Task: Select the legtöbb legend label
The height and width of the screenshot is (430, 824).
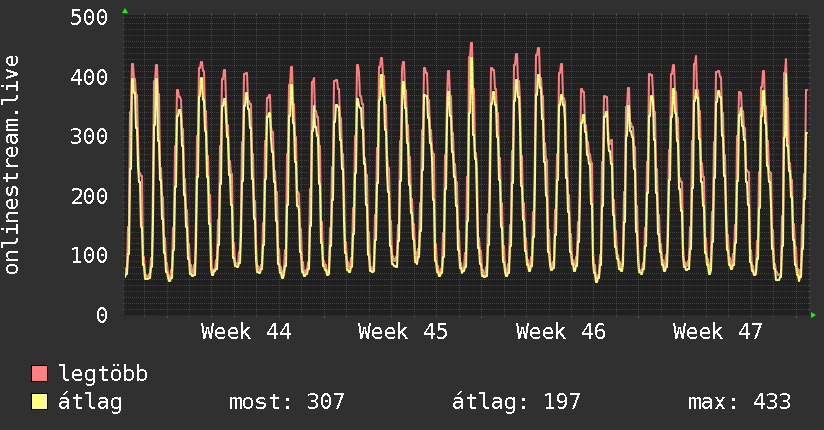Action: click(x=104, y=374)
